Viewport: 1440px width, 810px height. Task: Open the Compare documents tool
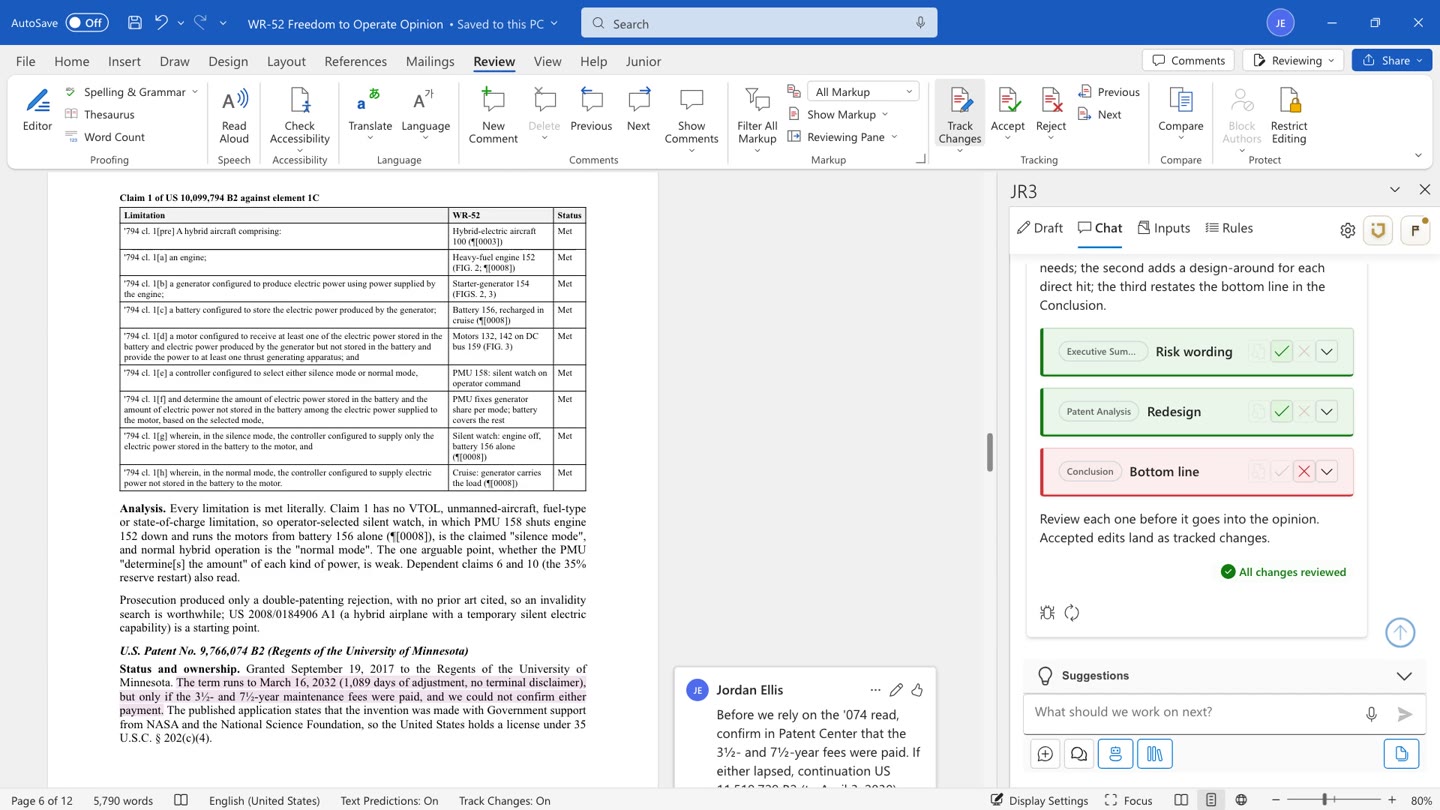[x=1181, y=110]
